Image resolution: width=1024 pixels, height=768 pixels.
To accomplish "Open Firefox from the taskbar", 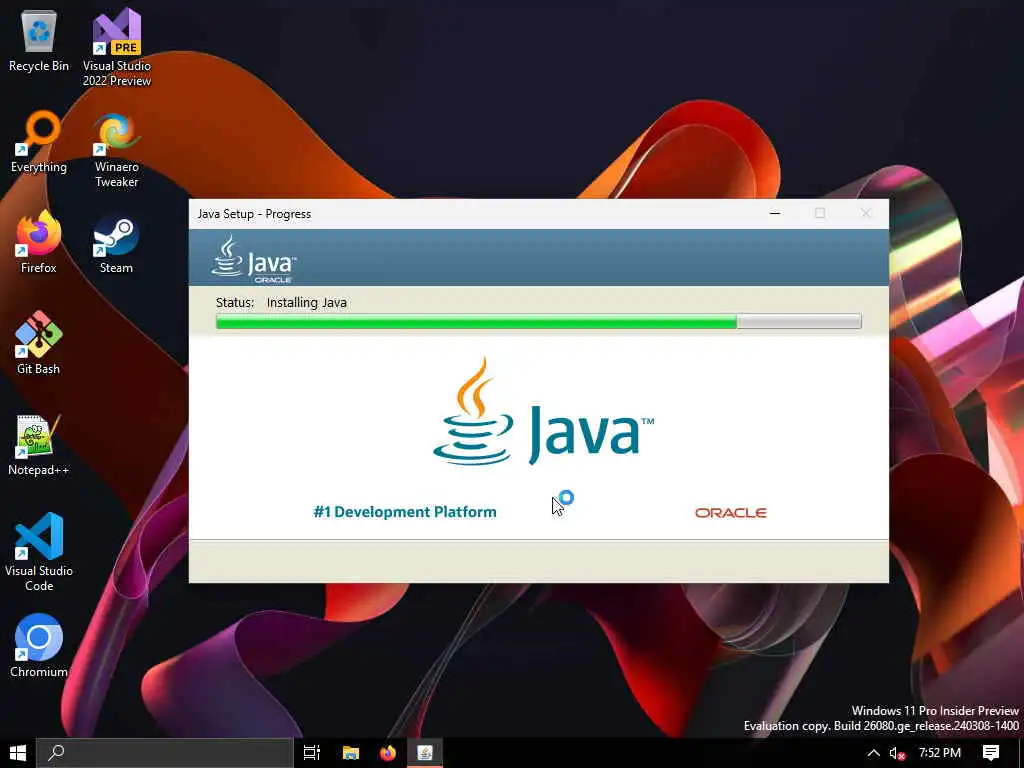I will 388,753.
